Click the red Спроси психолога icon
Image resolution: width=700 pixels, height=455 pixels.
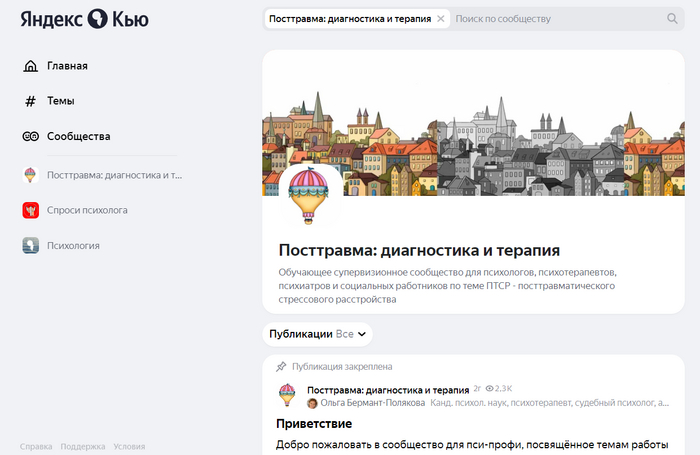click(x=30, y=210)
